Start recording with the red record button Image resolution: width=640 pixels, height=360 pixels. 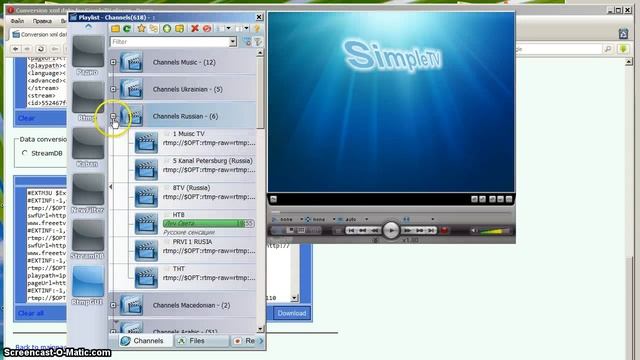[444, 231]
